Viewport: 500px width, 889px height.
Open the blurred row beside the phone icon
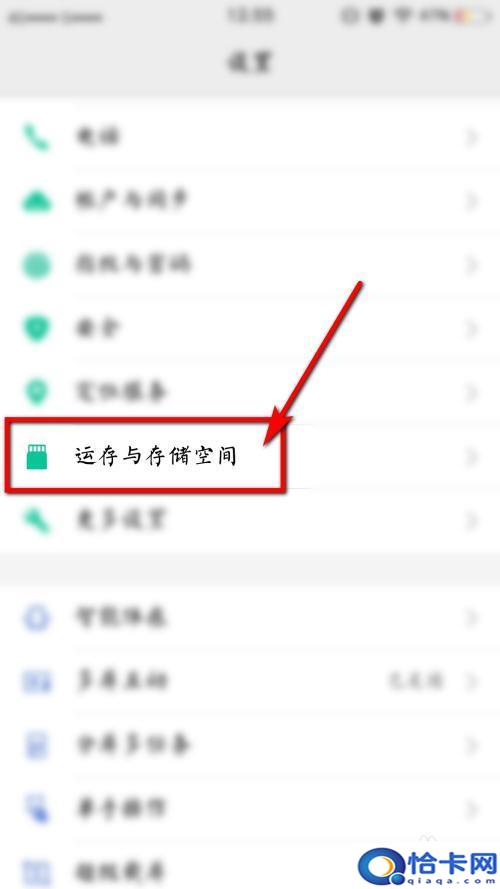pyautogui.click(x=250, y=138)
